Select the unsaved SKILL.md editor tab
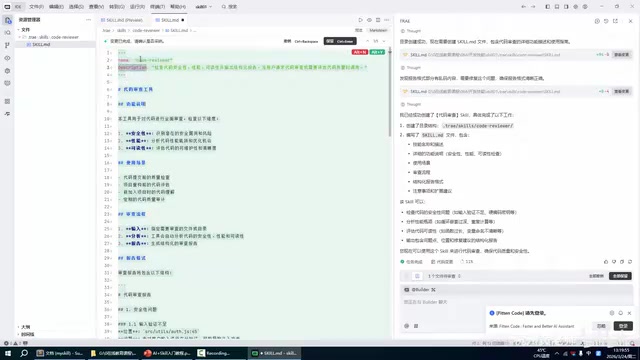The image size is (640, 360). click(x=170, y=20)
